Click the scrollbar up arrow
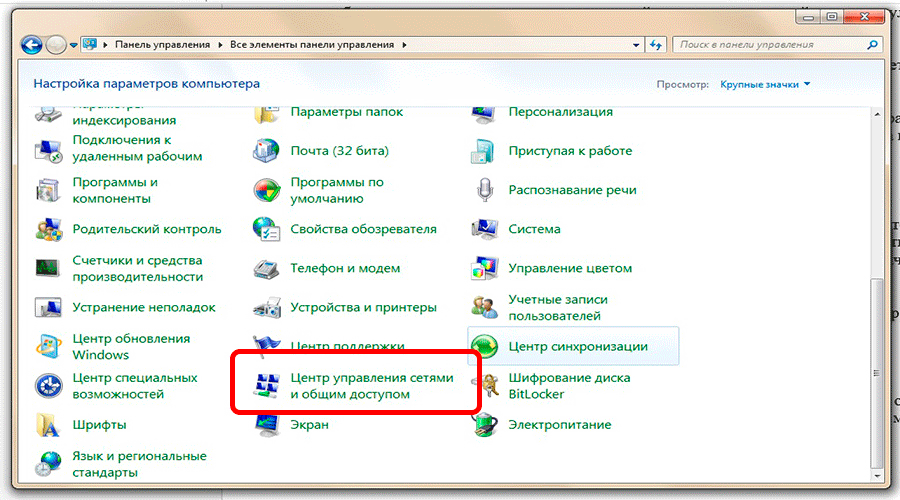Screen dimensions: 900x500 (x=876, y=115)
